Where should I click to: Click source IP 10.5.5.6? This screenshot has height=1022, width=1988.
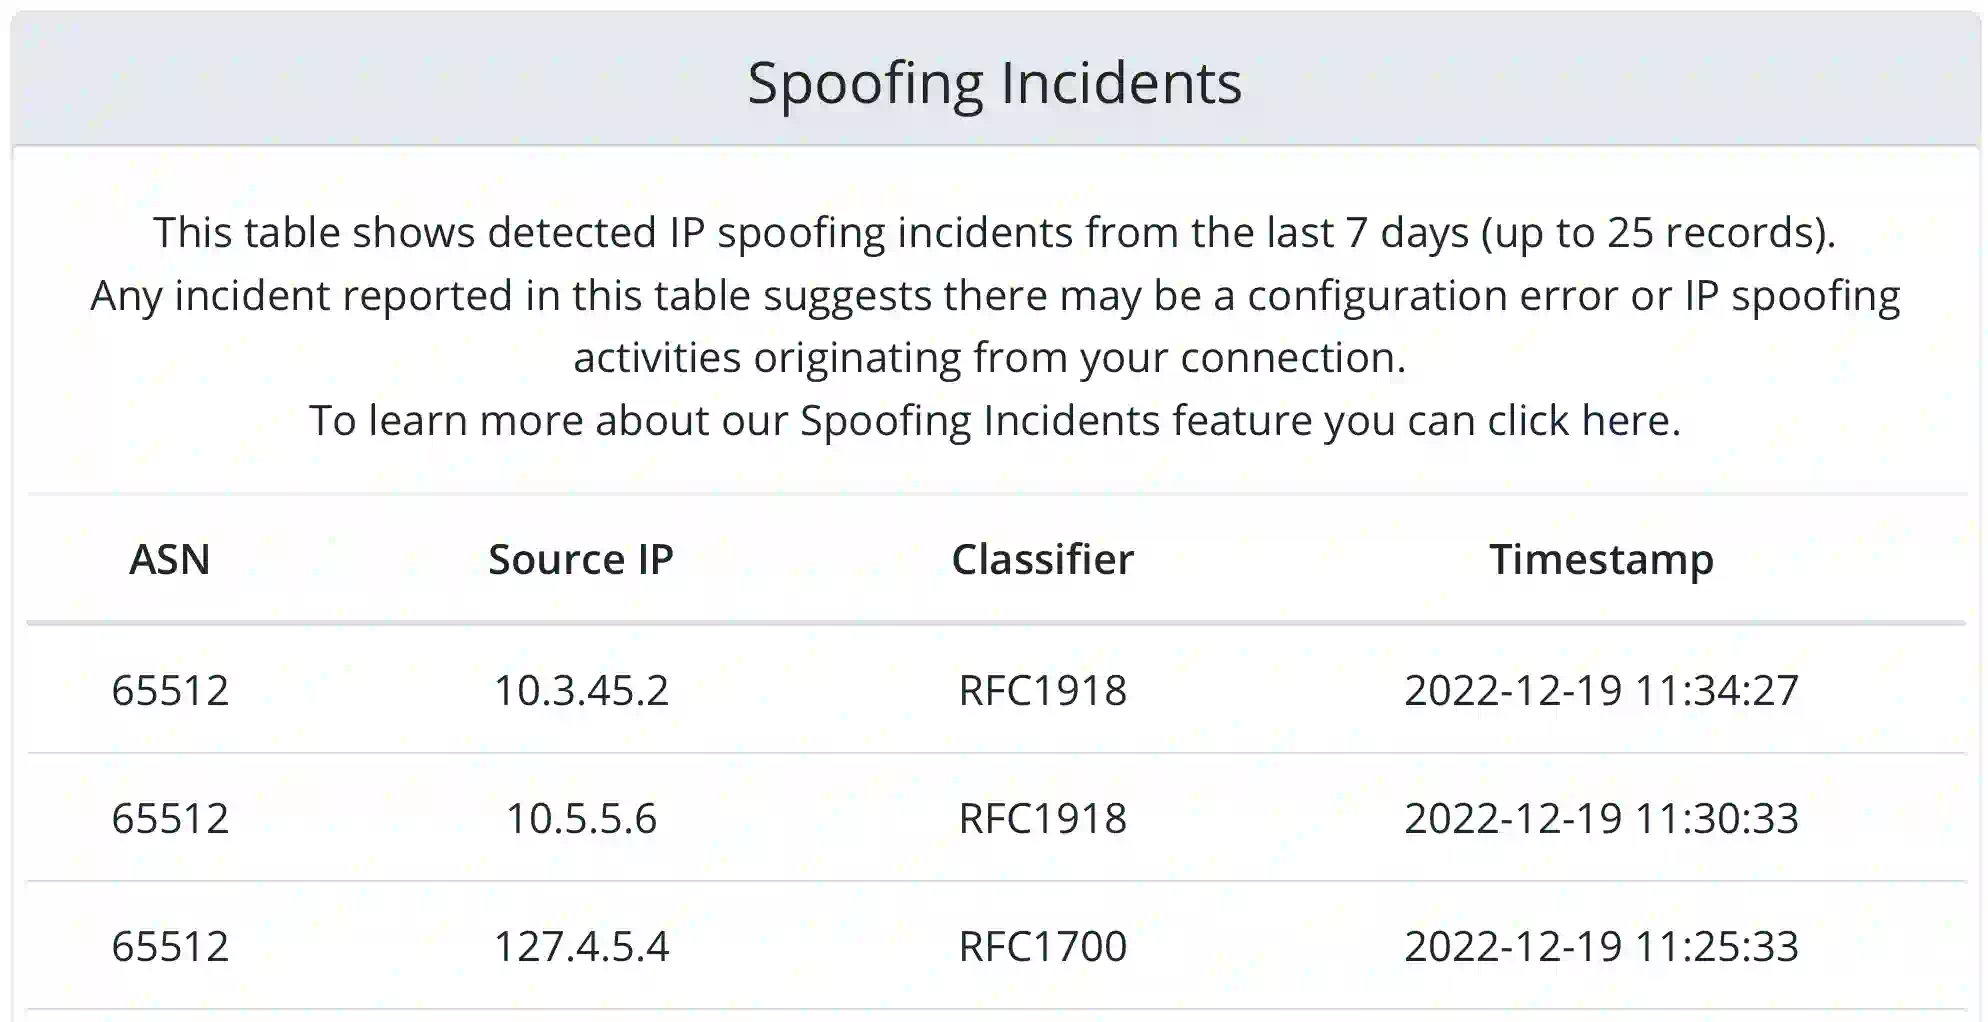(x=581, y=818)
